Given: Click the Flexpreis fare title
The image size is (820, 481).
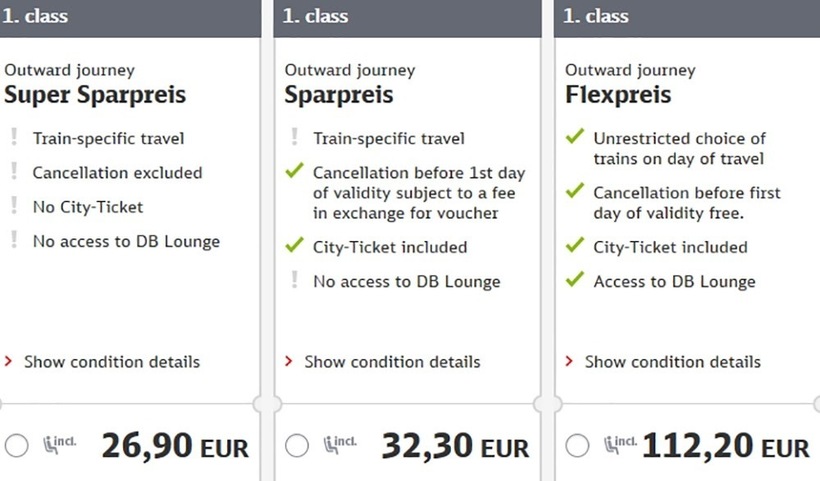Looking at the screenshot, I should pos(618,96).
